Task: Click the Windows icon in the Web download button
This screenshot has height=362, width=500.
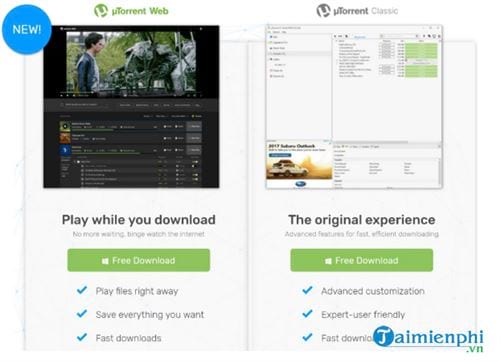Action: tap(105, 261)
